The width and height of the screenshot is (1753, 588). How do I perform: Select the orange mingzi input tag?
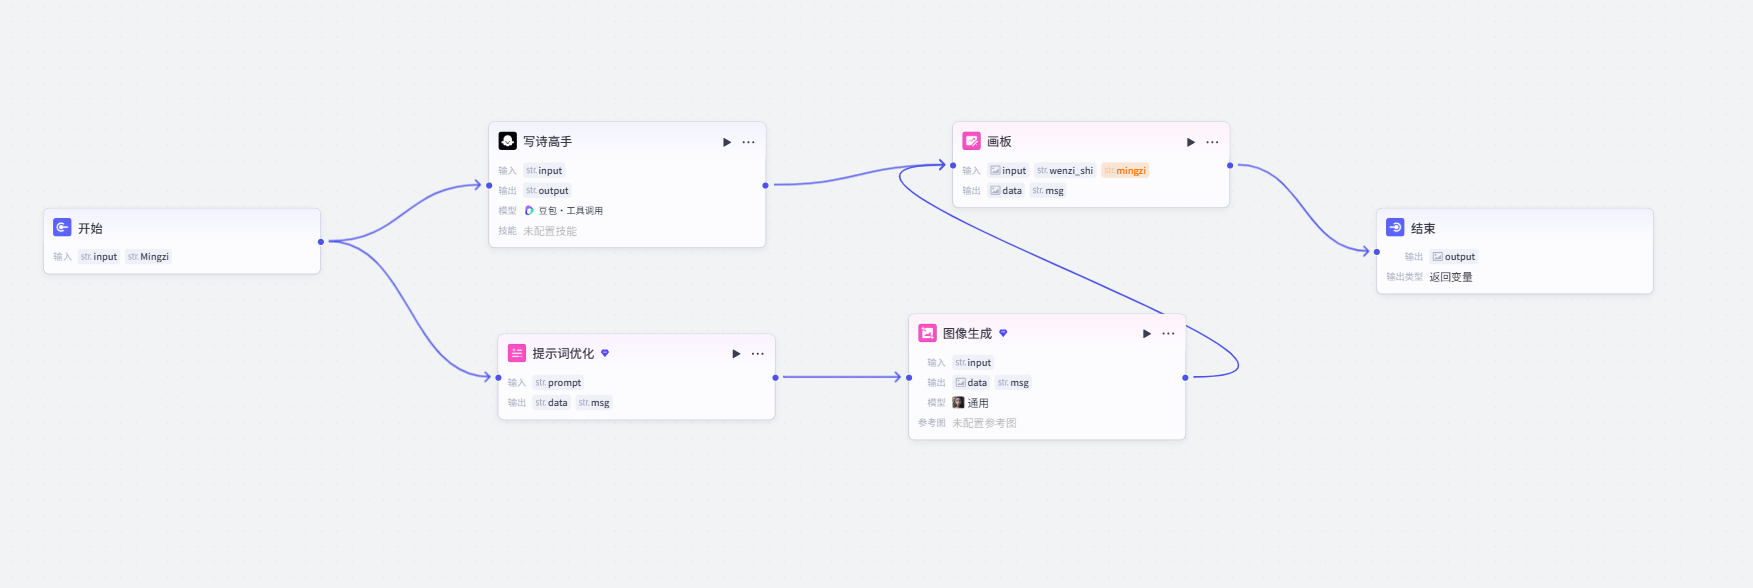1125,171
